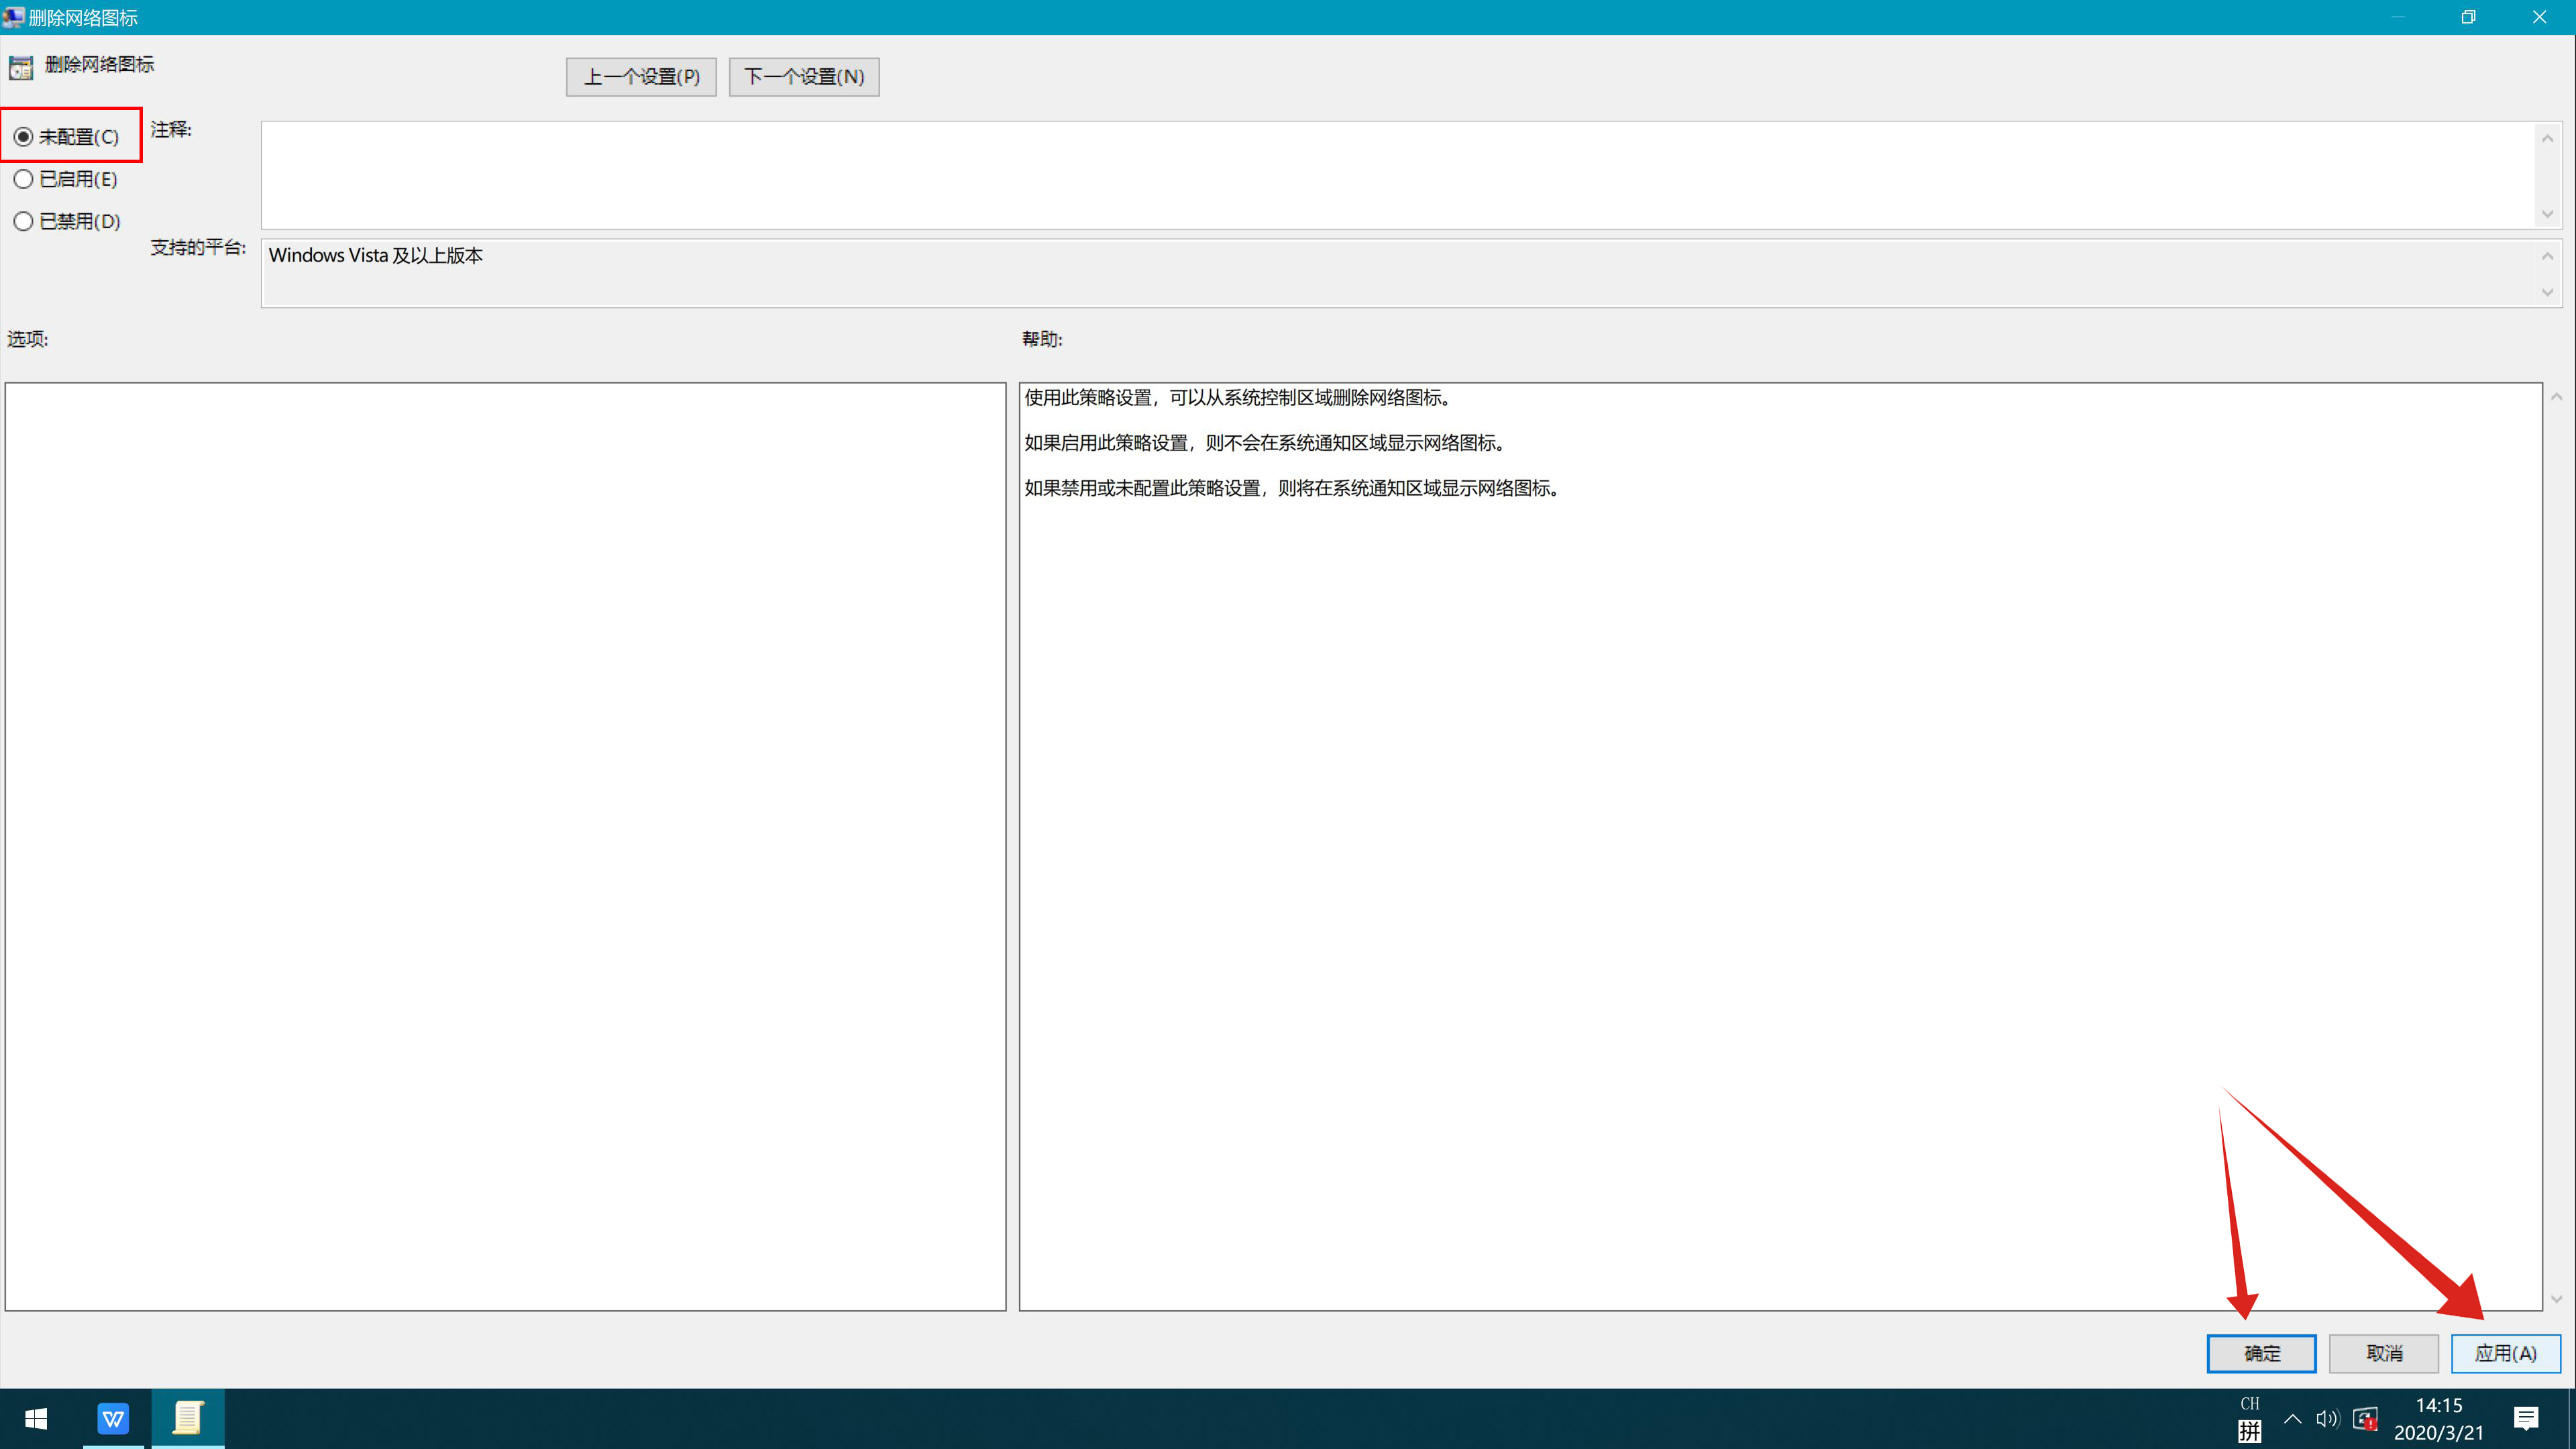The image size is (2576, 1449).
Task: Close the 删除网络图标 window
Action: click(2539, 17)
